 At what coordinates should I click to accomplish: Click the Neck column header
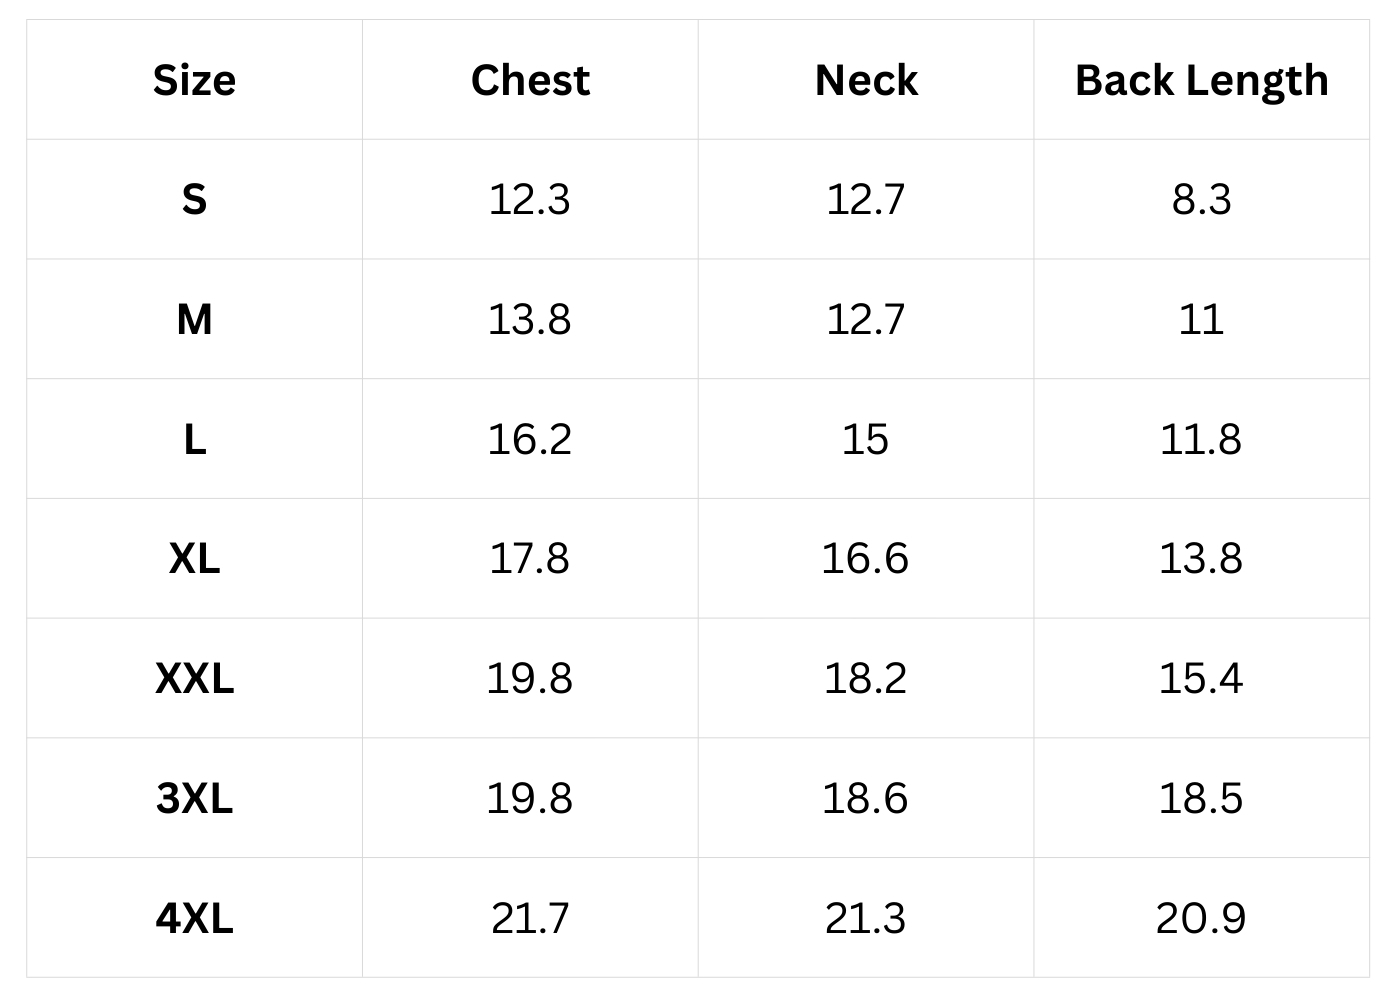tap(866, 80)
